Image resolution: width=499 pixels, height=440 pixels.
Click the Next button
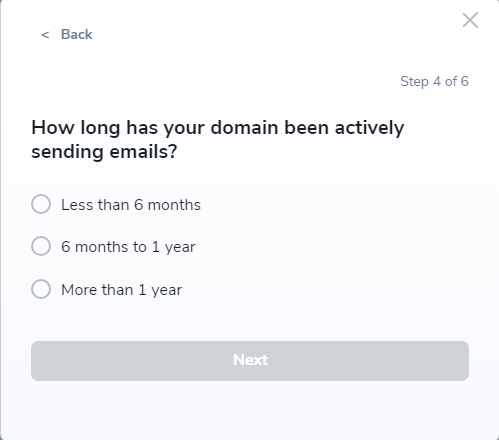(250, 361)
